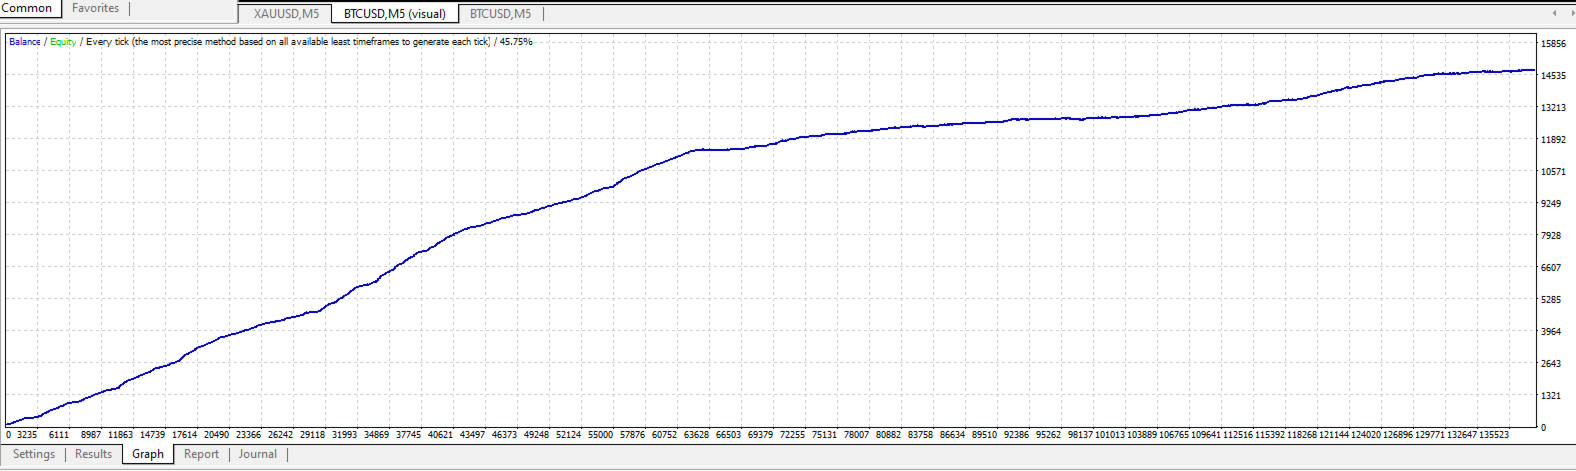
Task: Click the green Equity legend label
Action: coord(63,42)
